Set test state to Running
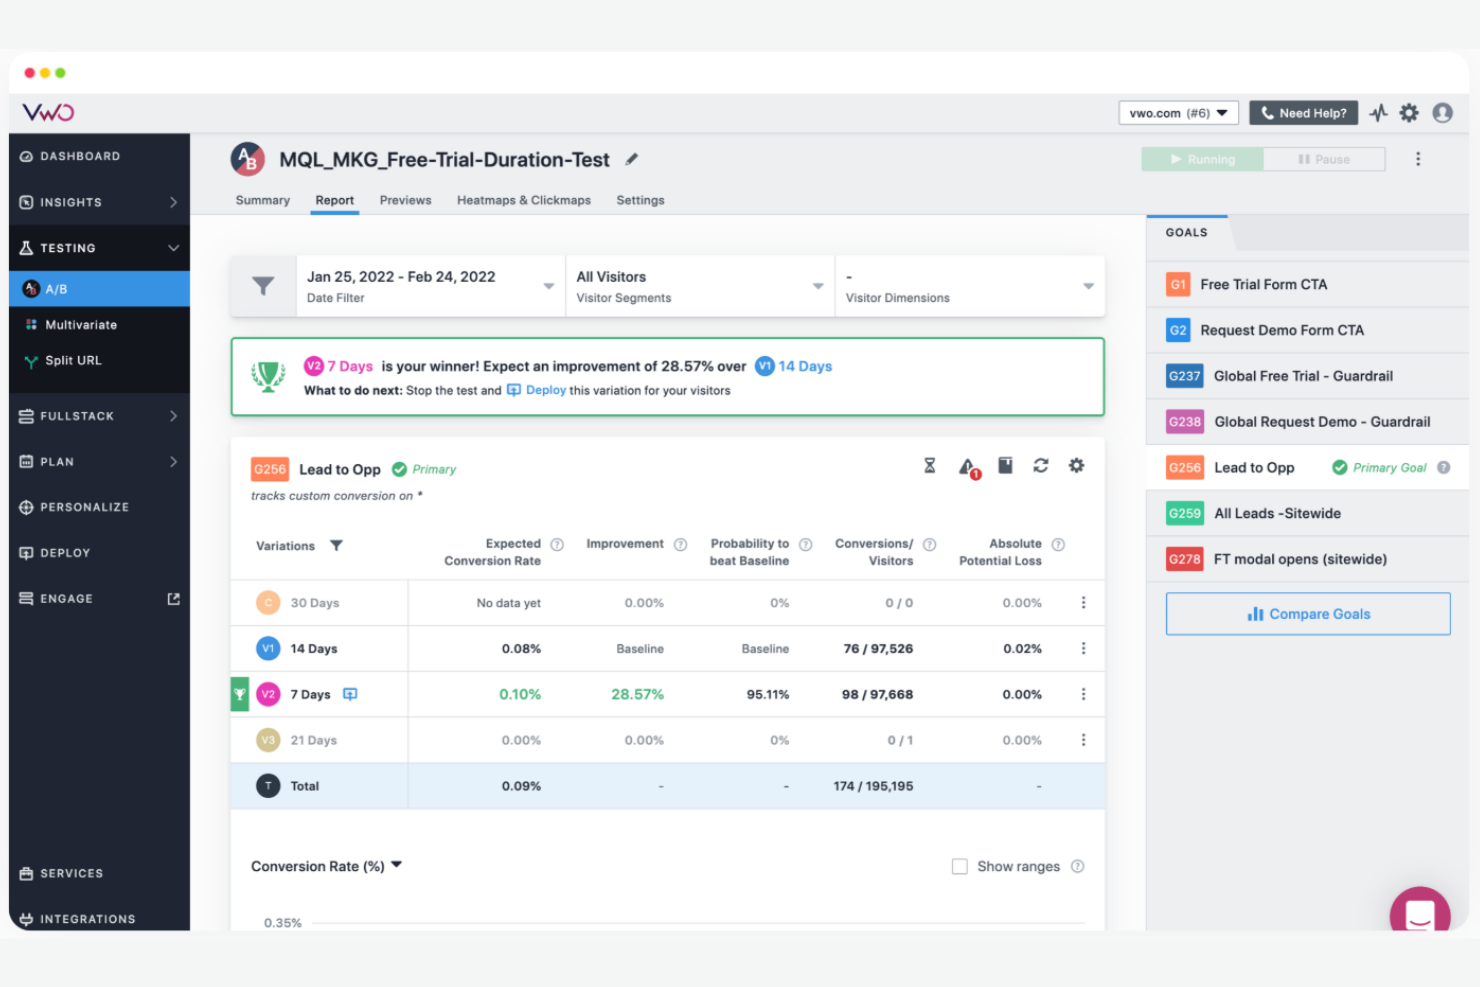The height and width of the screenshot is (987, 1480). tap(1202, 160)
